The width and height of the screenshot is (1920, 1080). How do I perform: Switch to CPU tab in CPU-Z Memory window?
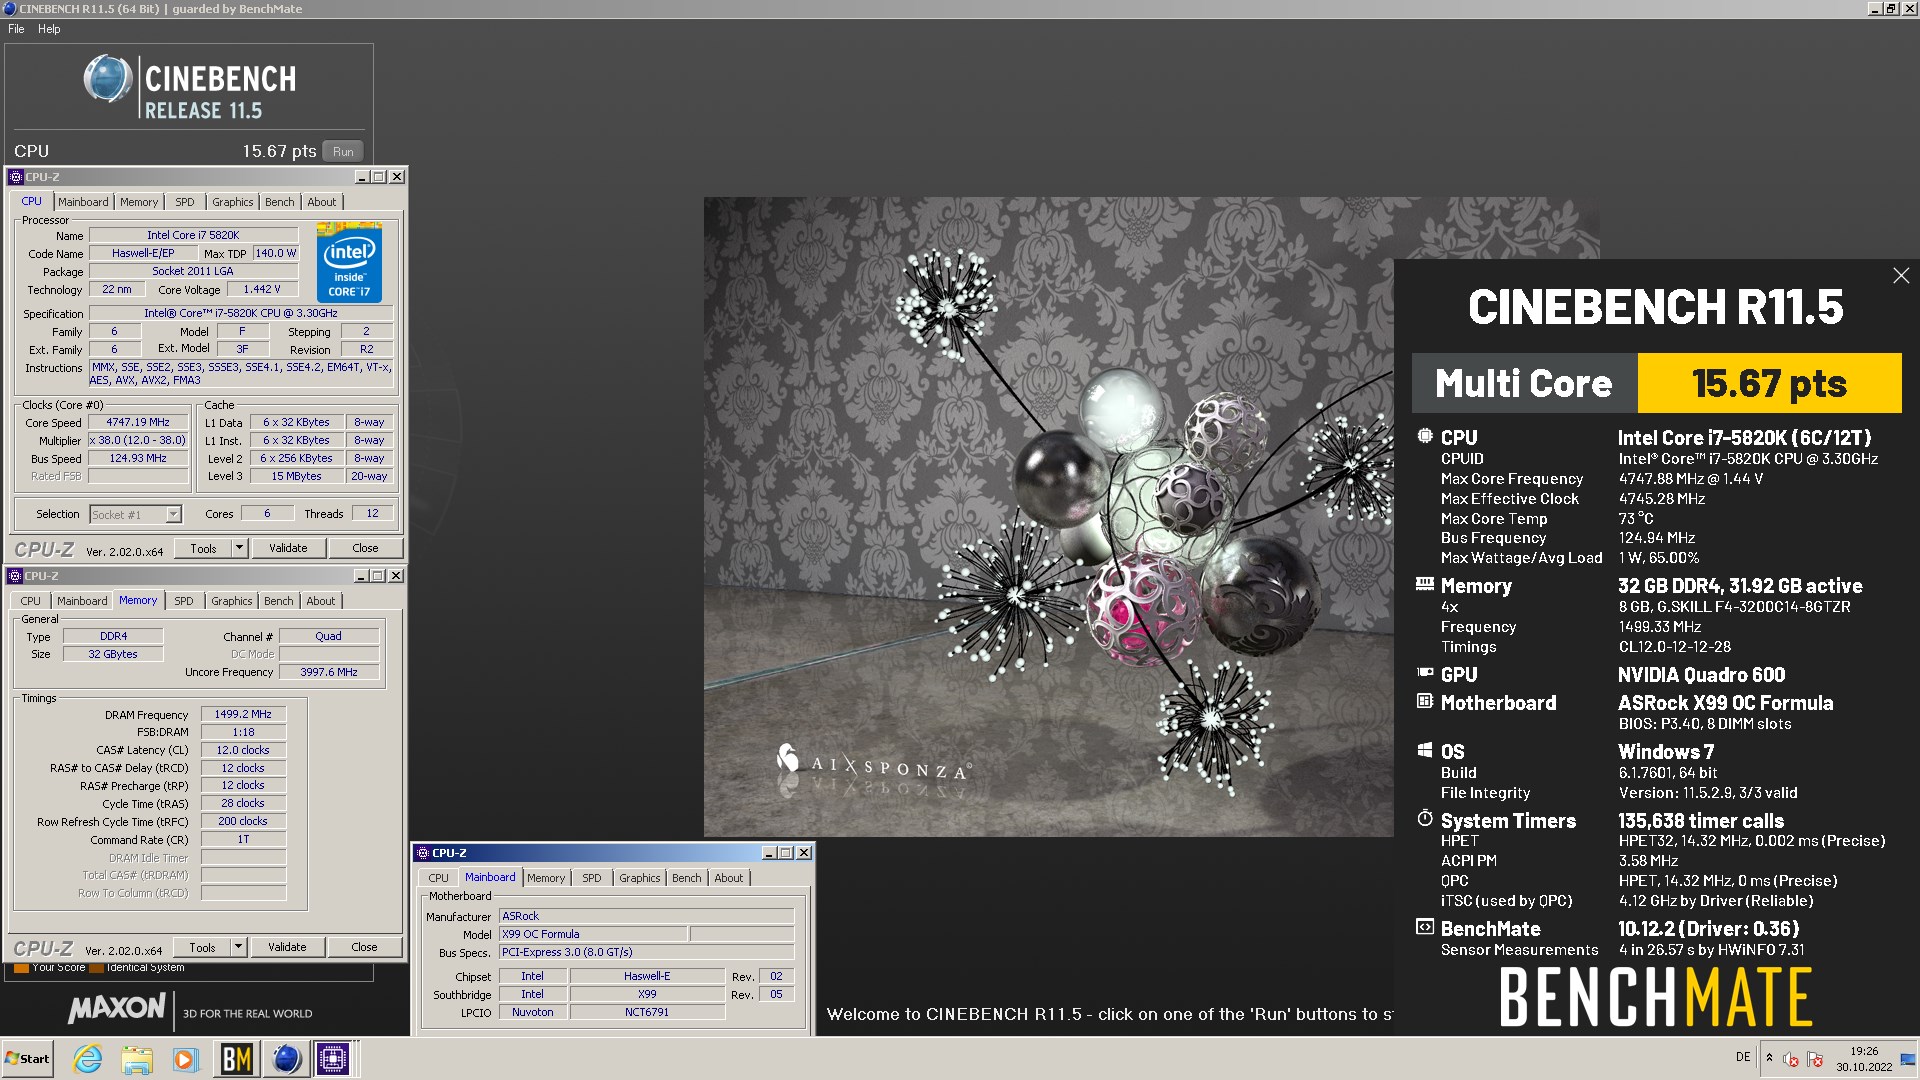(x=31, y=601)
